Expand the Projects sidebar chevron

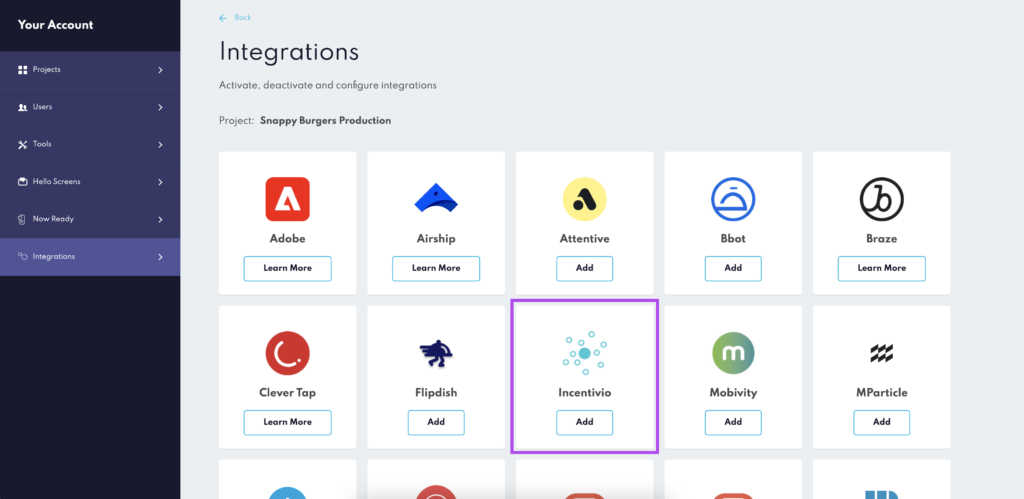pos(160,70)
